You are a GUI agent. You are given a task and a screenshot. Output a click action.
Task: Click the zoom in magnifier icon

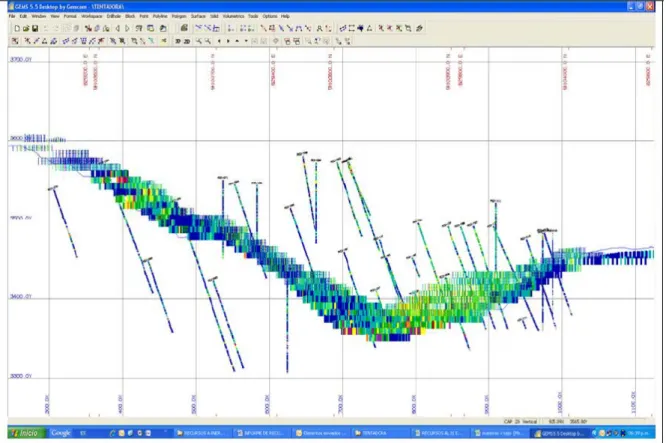[199, 41]
